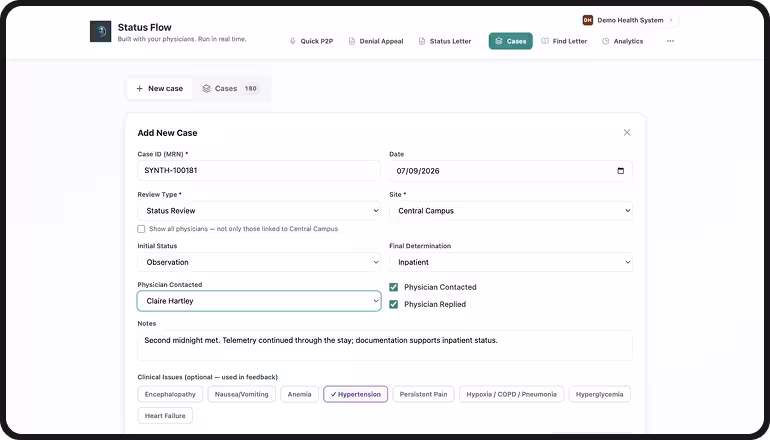Click the Date input field text

pos(418,171)
